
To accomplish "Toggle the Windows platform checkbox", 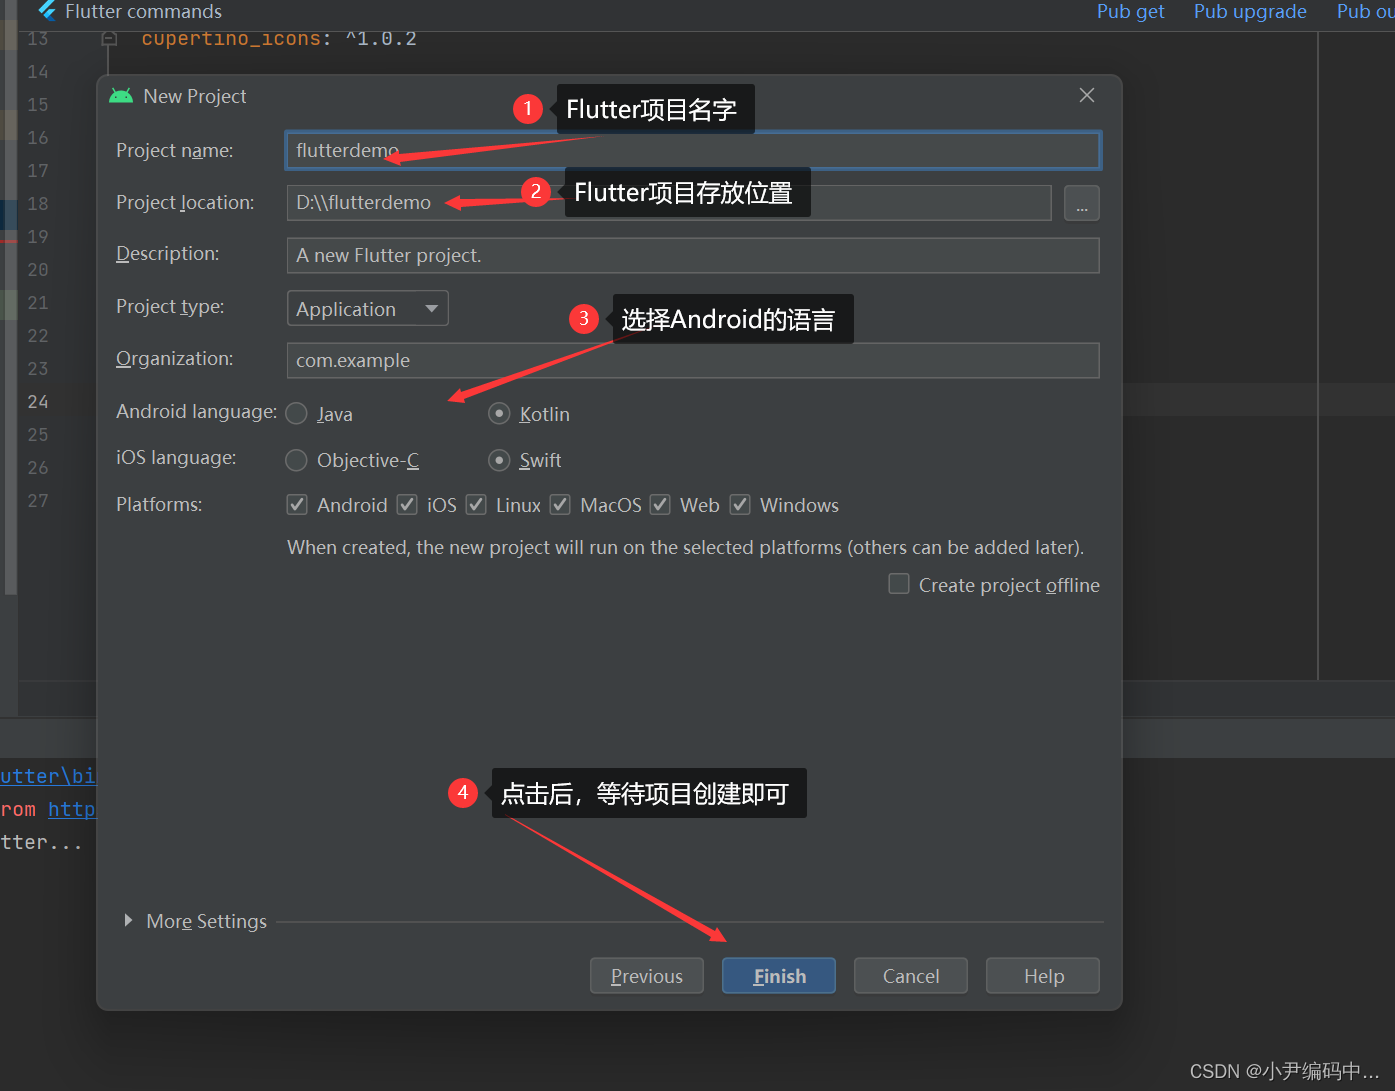I will click(x=740, y=505).
